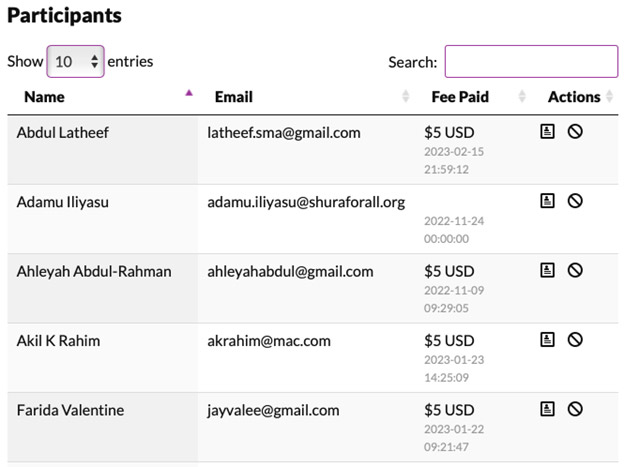Image resolution: width=624 pixels, height=467 pixels.
Task: Click email adamu.iliyasu@shuraforall.org
Action: [x=306, y=202]
